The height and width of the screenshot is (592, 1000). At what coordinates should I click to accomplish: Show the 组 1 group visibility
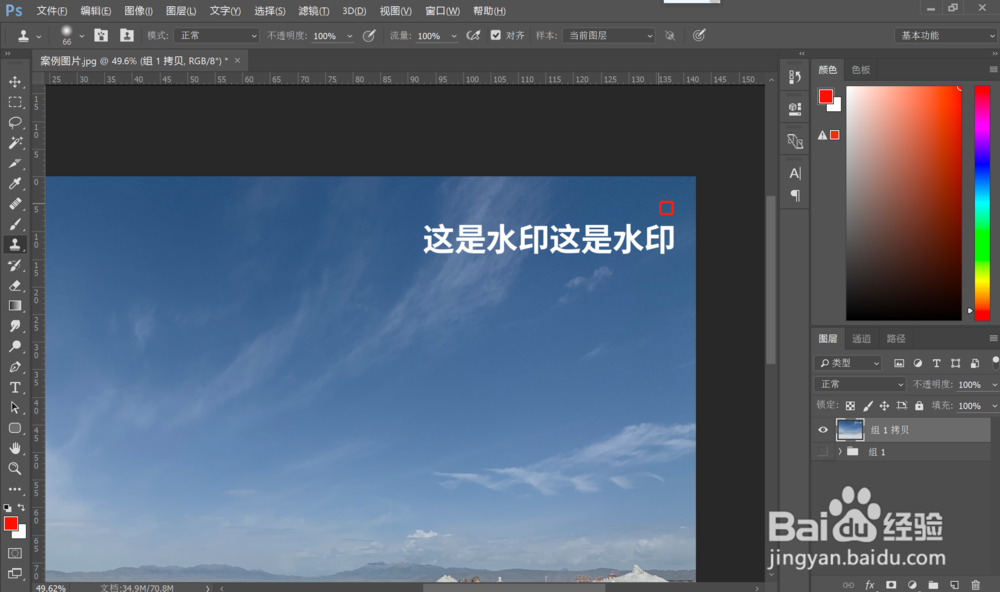coord(823,451)
